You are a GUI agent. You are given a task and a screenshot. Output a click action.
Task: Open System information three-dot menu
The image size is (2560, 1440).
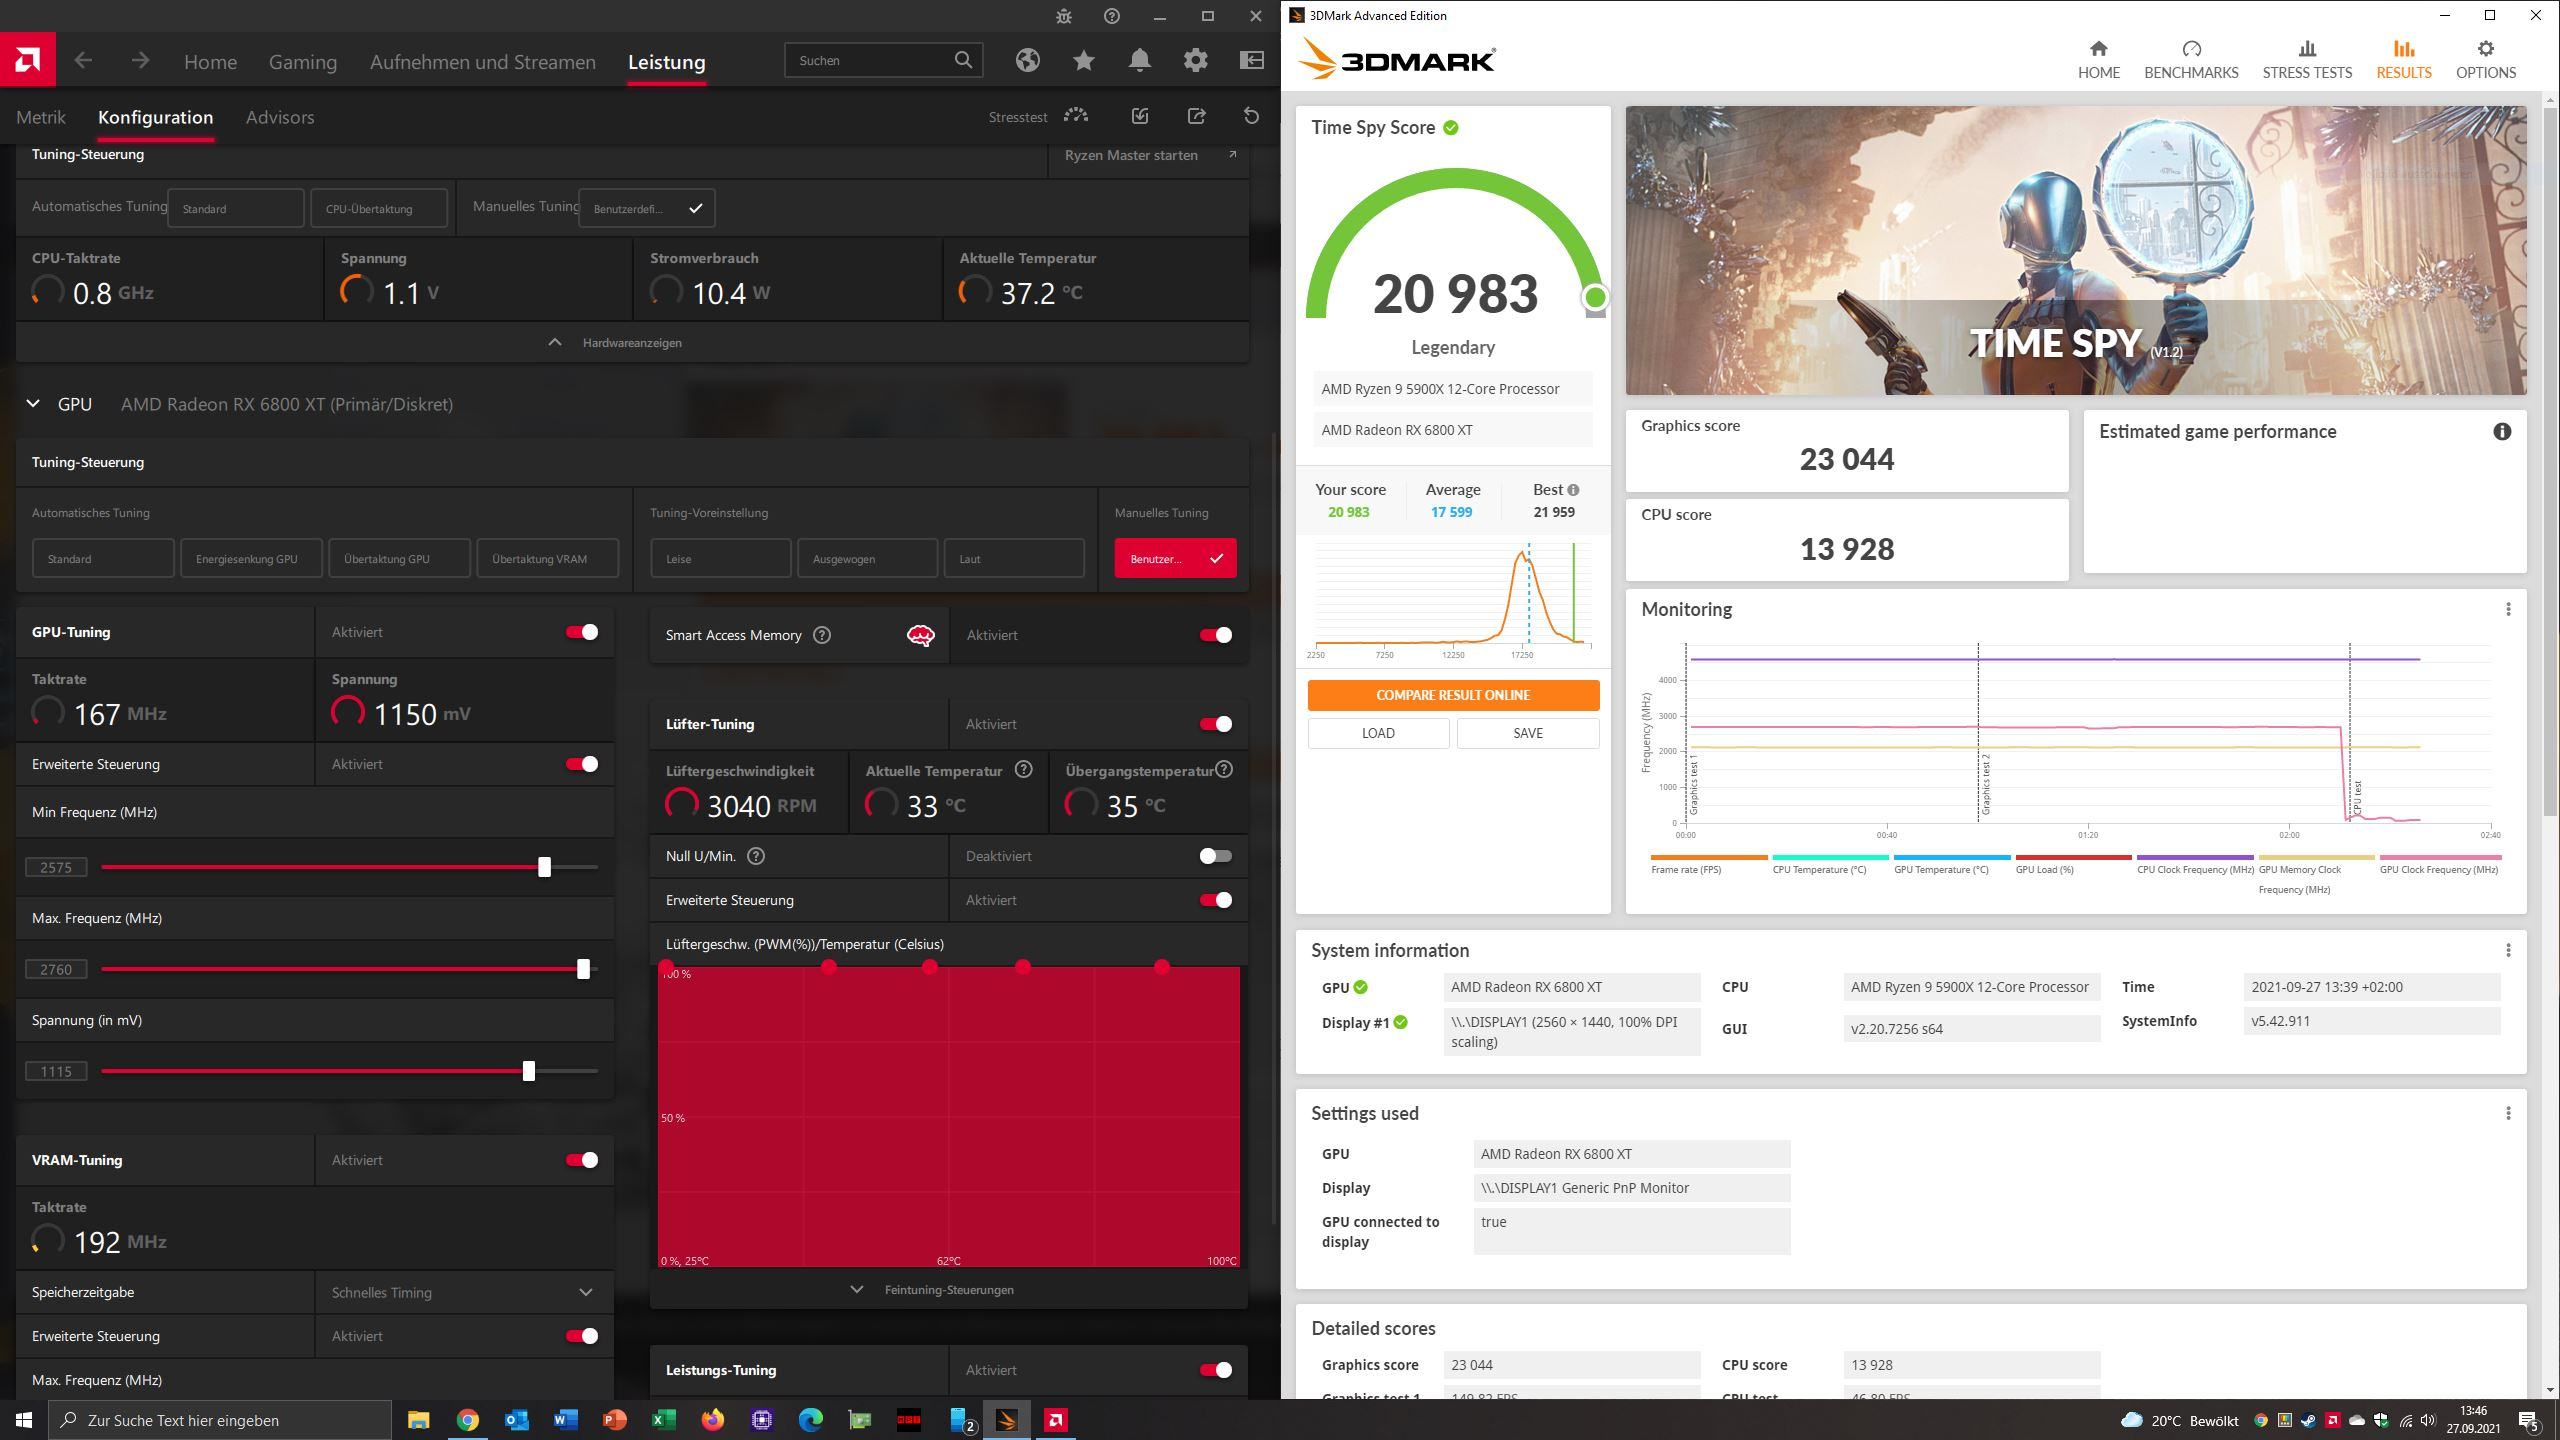[x=2508, y=950]
